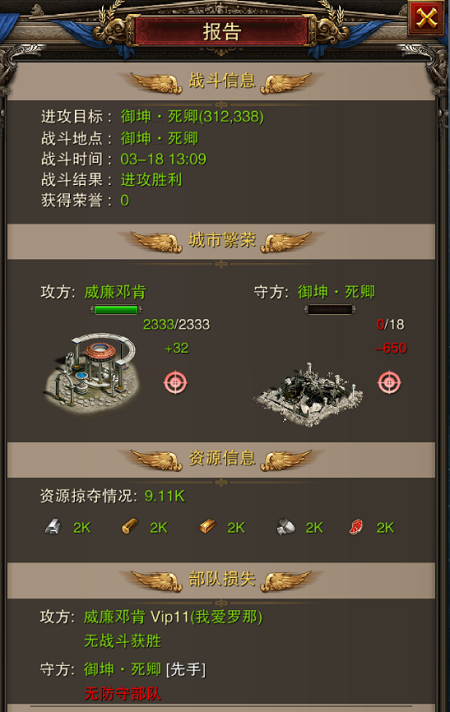The image size is (450, 712).
Task: Click the defender's empty prosperity bar
Action: click(x=330, y=310)
